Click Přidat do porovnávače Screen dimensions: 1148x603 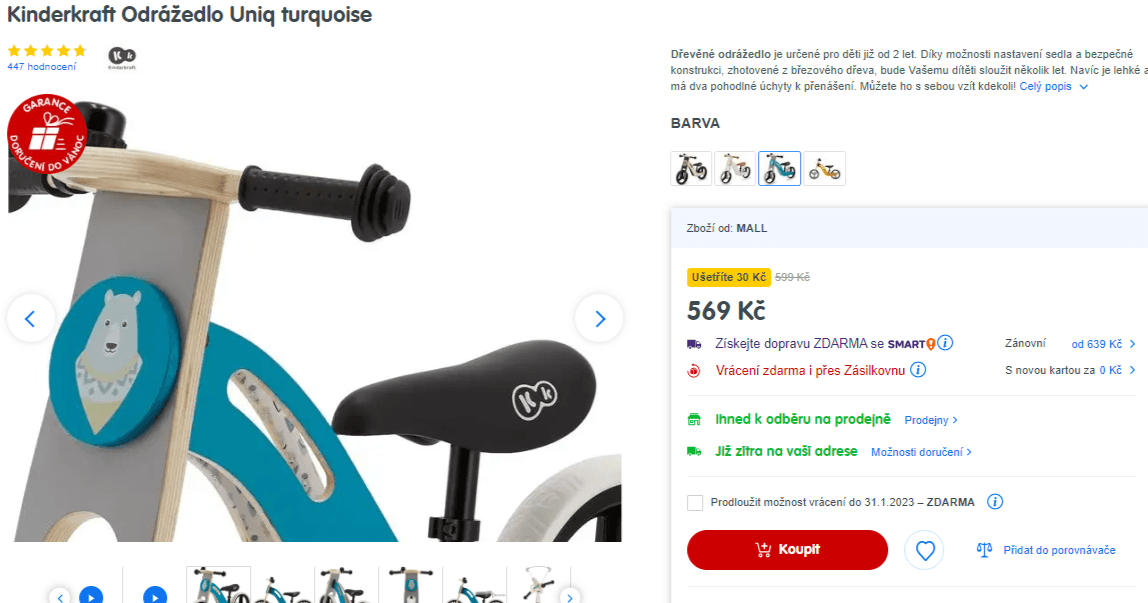(1046, 550)
